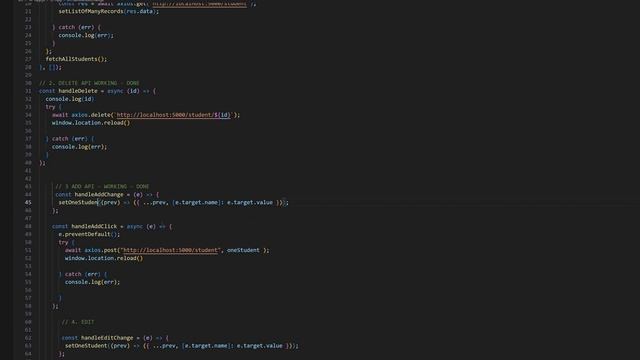Click the console.log(id) statement
This screenshot has height=360, width=640.
70,99
